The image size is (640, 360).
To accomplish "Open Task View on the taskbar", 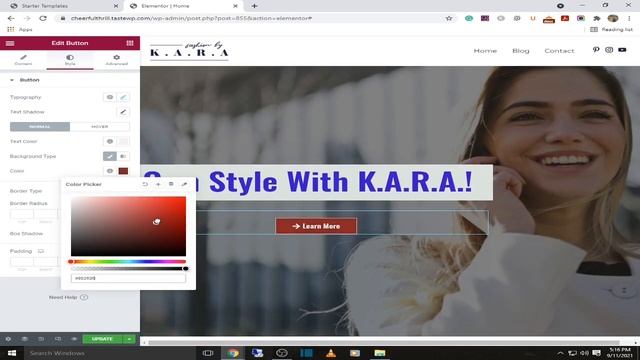I will (x=208, y=353).
